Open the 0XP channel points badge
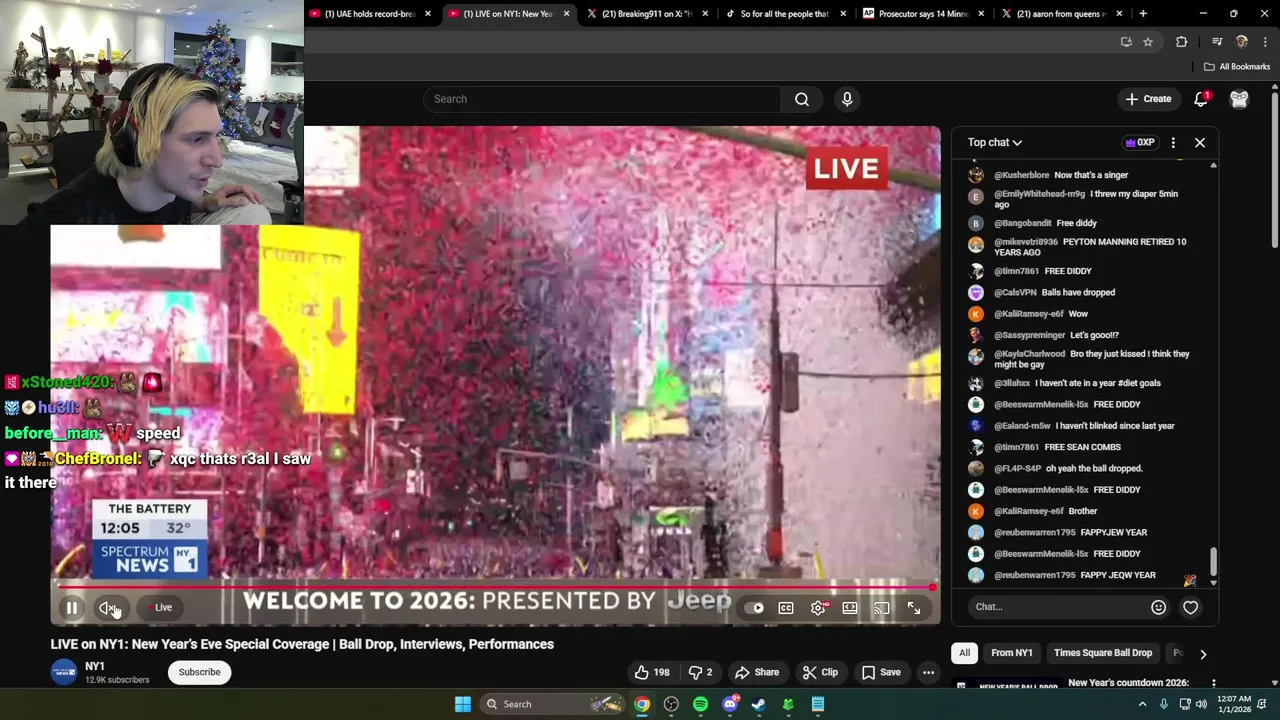Viewport: 1280px width, 720px height. (1140, 142)
